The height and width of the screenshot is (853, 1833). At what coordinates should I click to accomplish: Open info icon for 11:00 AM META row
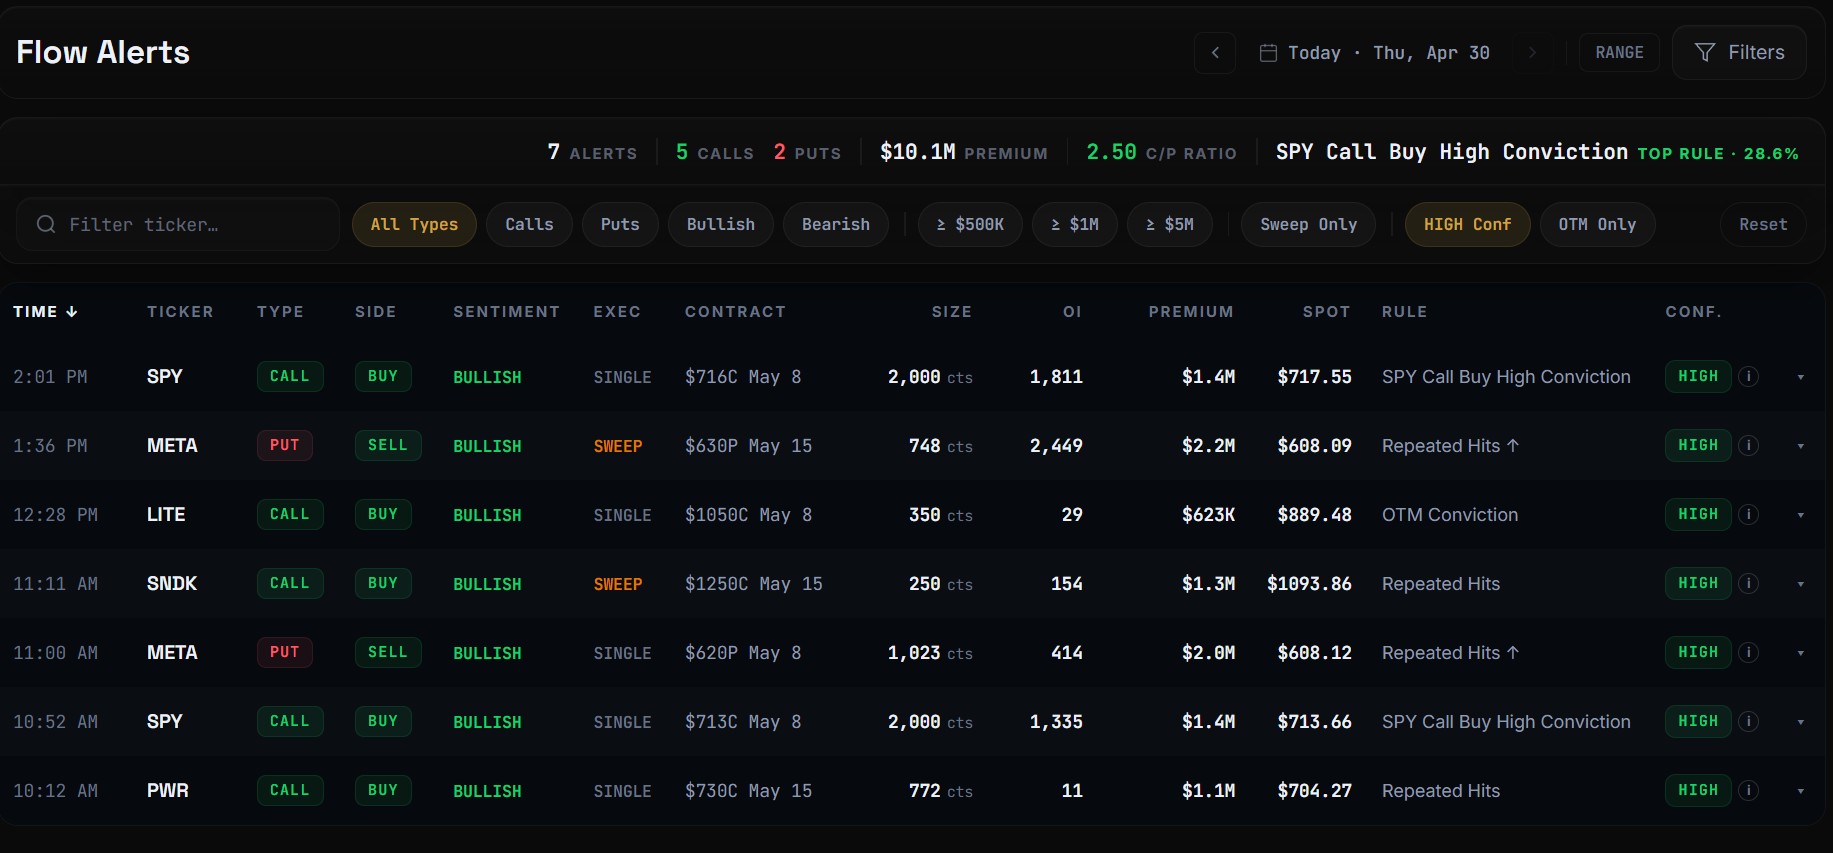(1748, 653)
